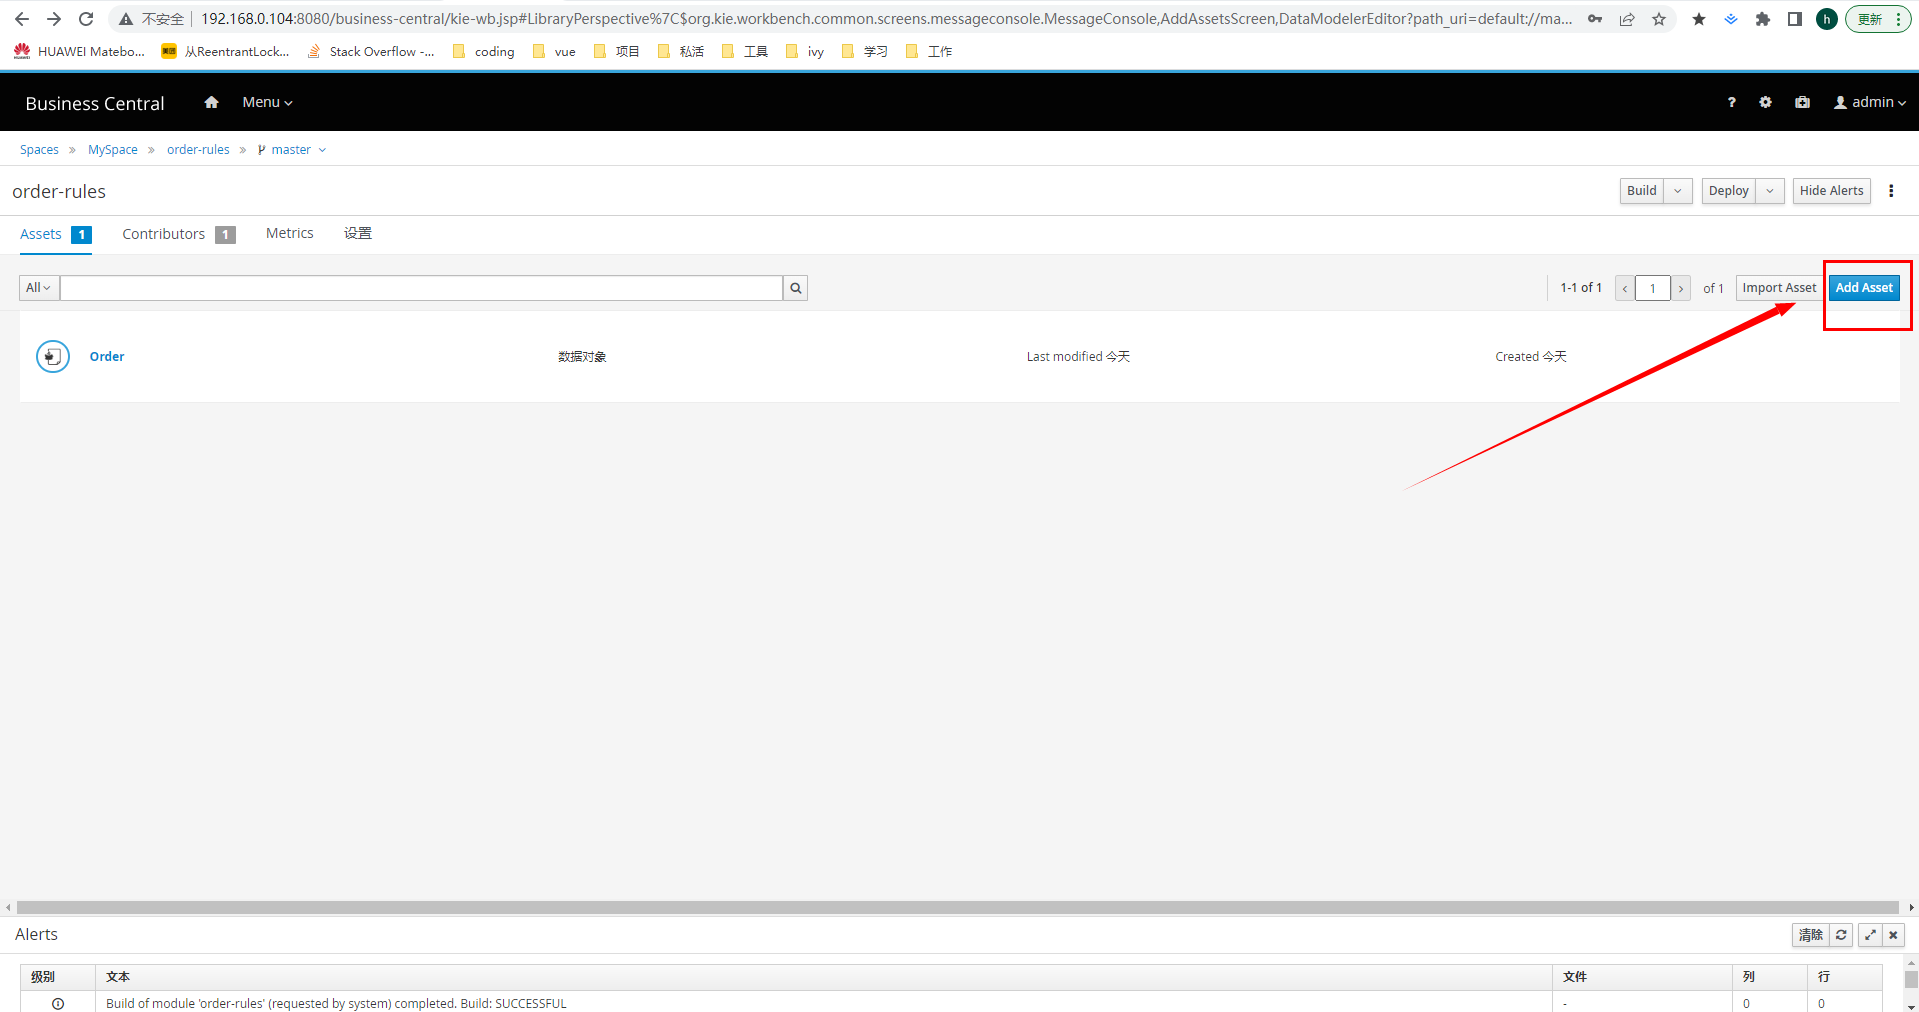Screen dimensions: 1919x1012
Task: Toggle Hide Alerts button
Action: pos(1830,191)
